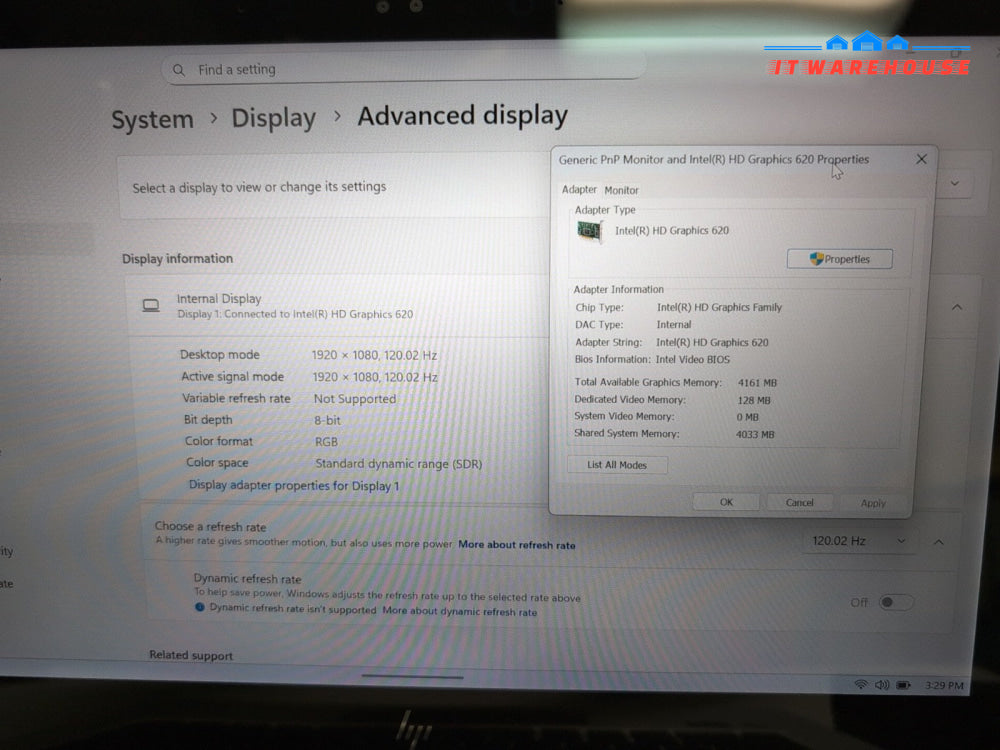1000x750 pixels.
Task: Click the List All Modes button
Action: coord(617,465)
